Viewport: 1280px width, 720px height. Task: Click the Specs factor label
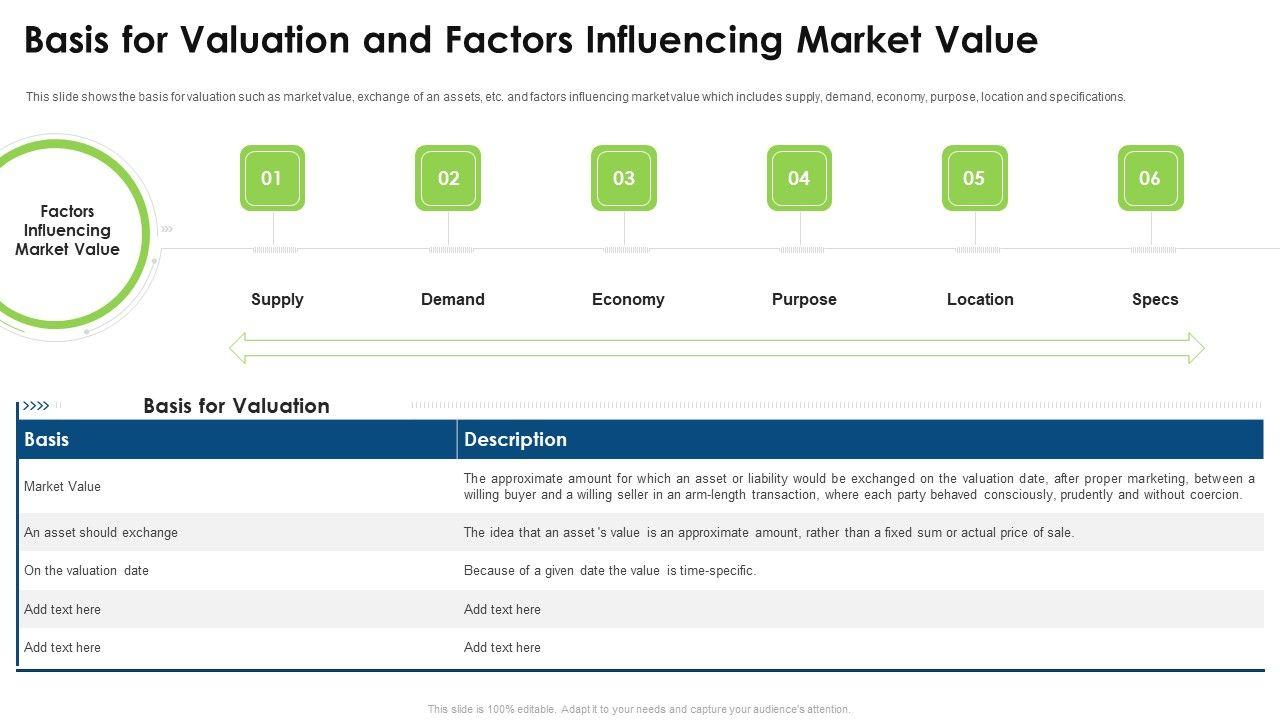point(1155,299)
